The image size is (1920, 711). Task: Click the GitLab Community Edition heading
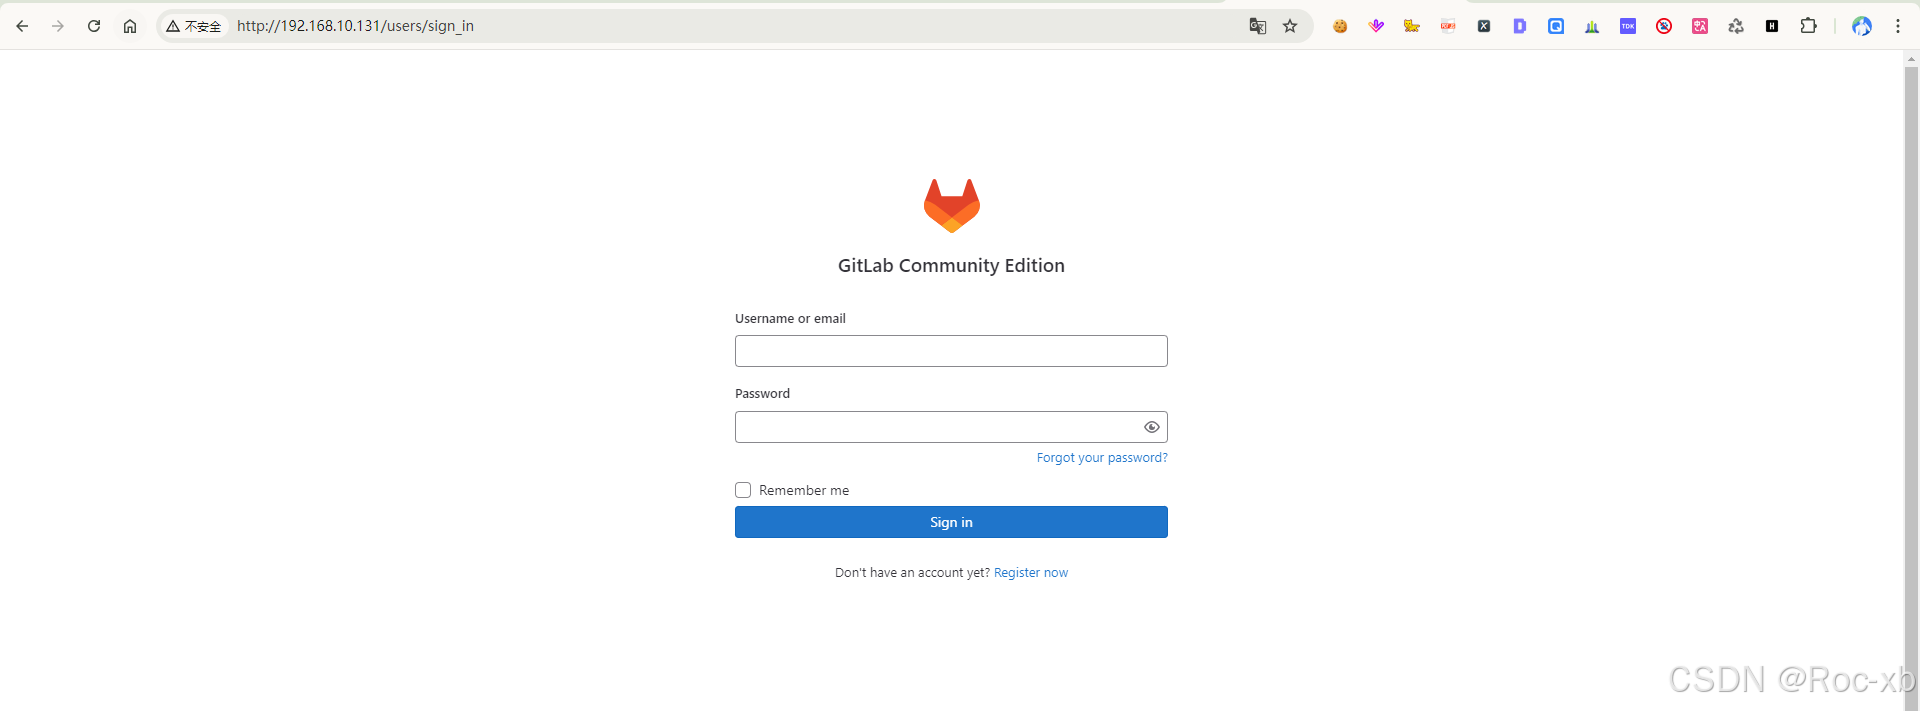pos(951,266)
